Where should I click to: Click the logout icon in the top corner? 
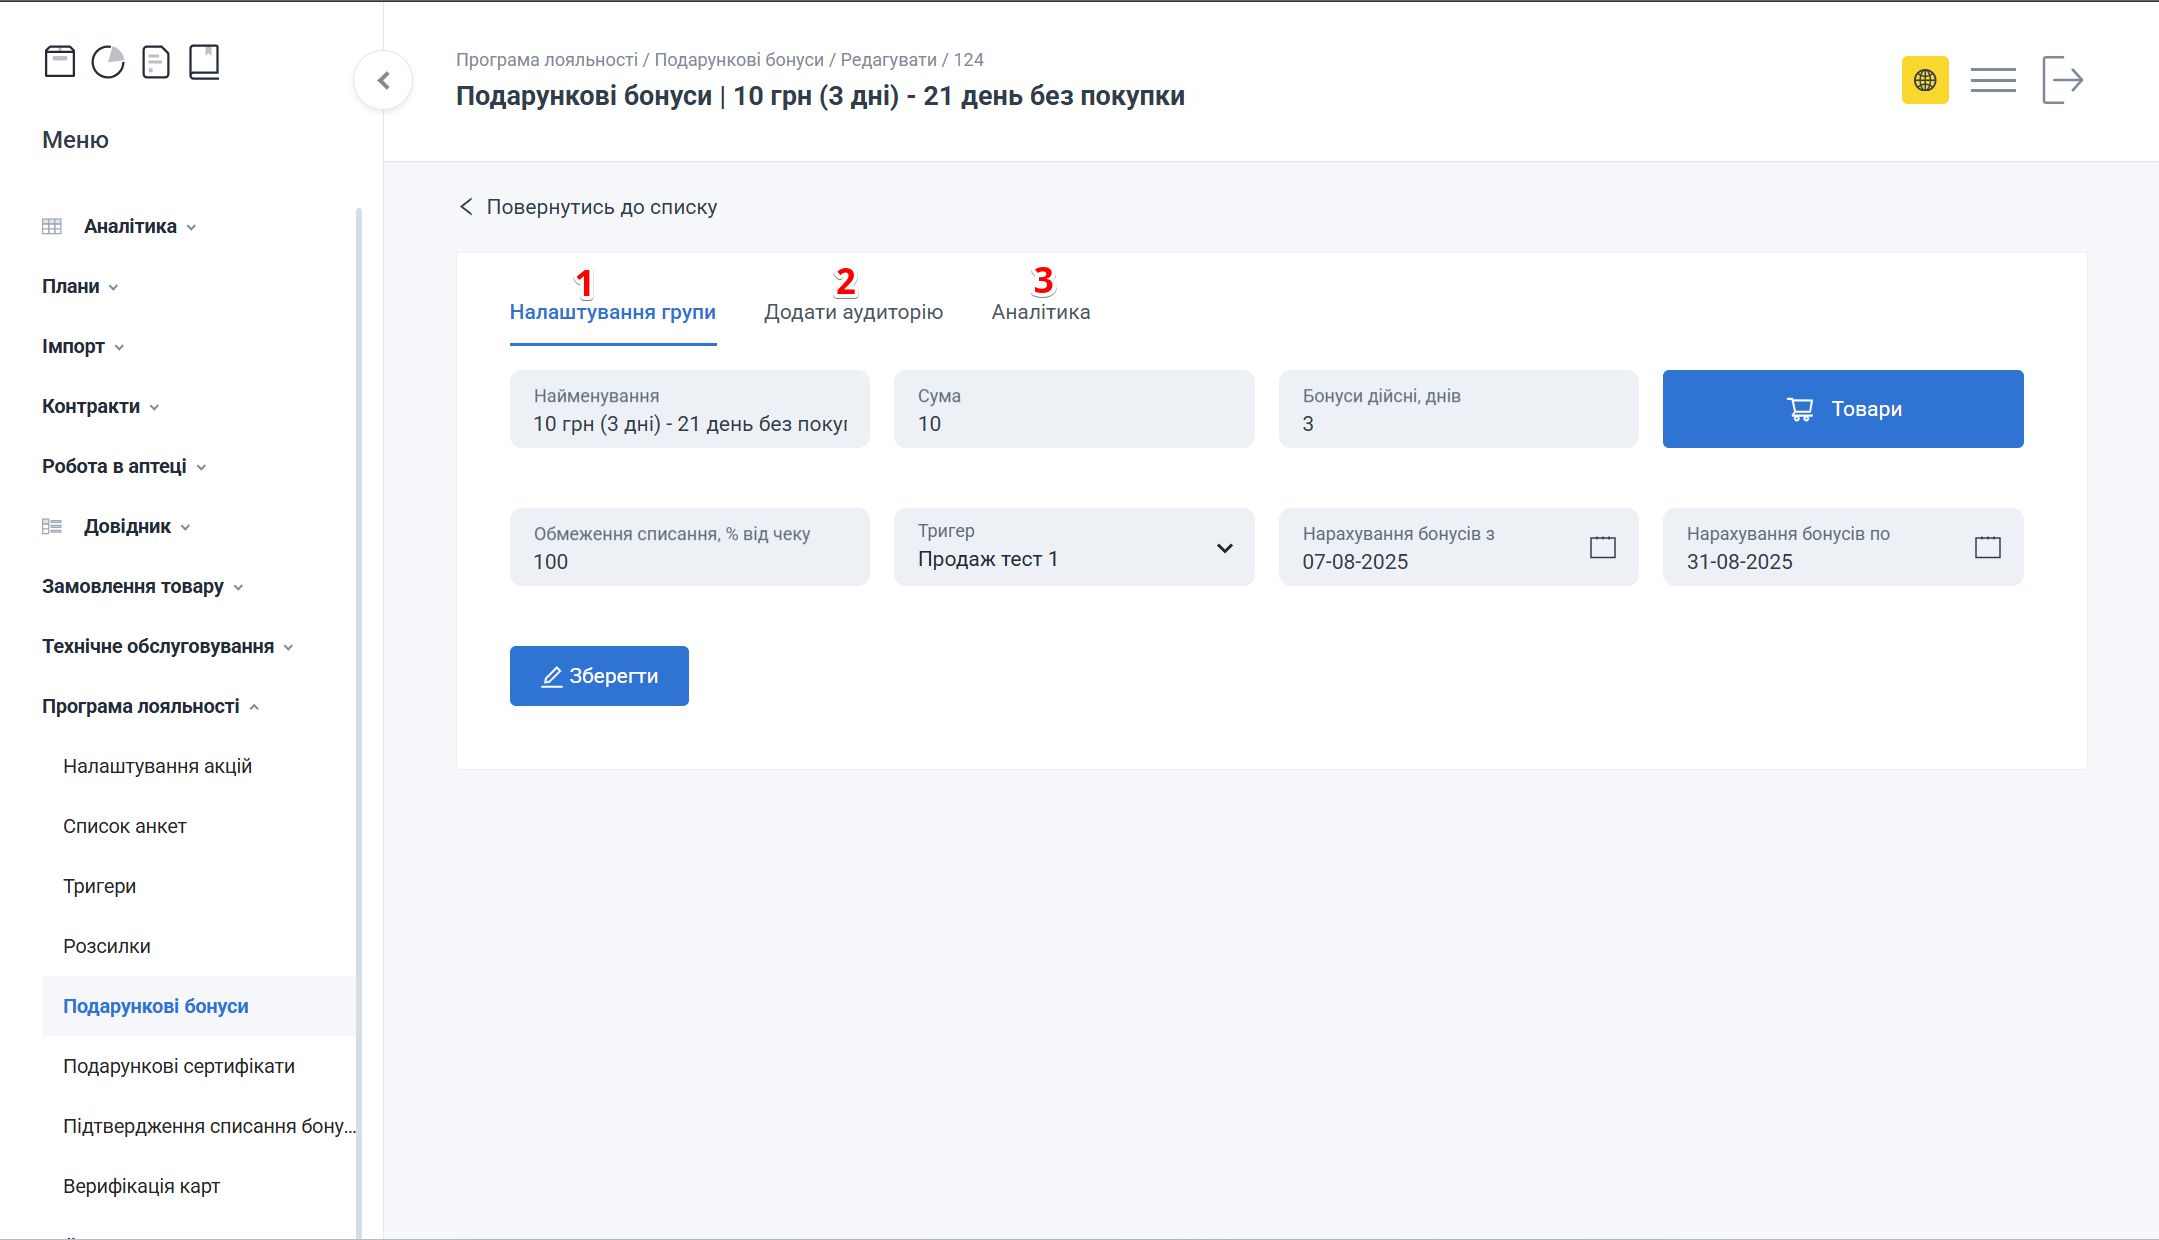click(2062, 79)
